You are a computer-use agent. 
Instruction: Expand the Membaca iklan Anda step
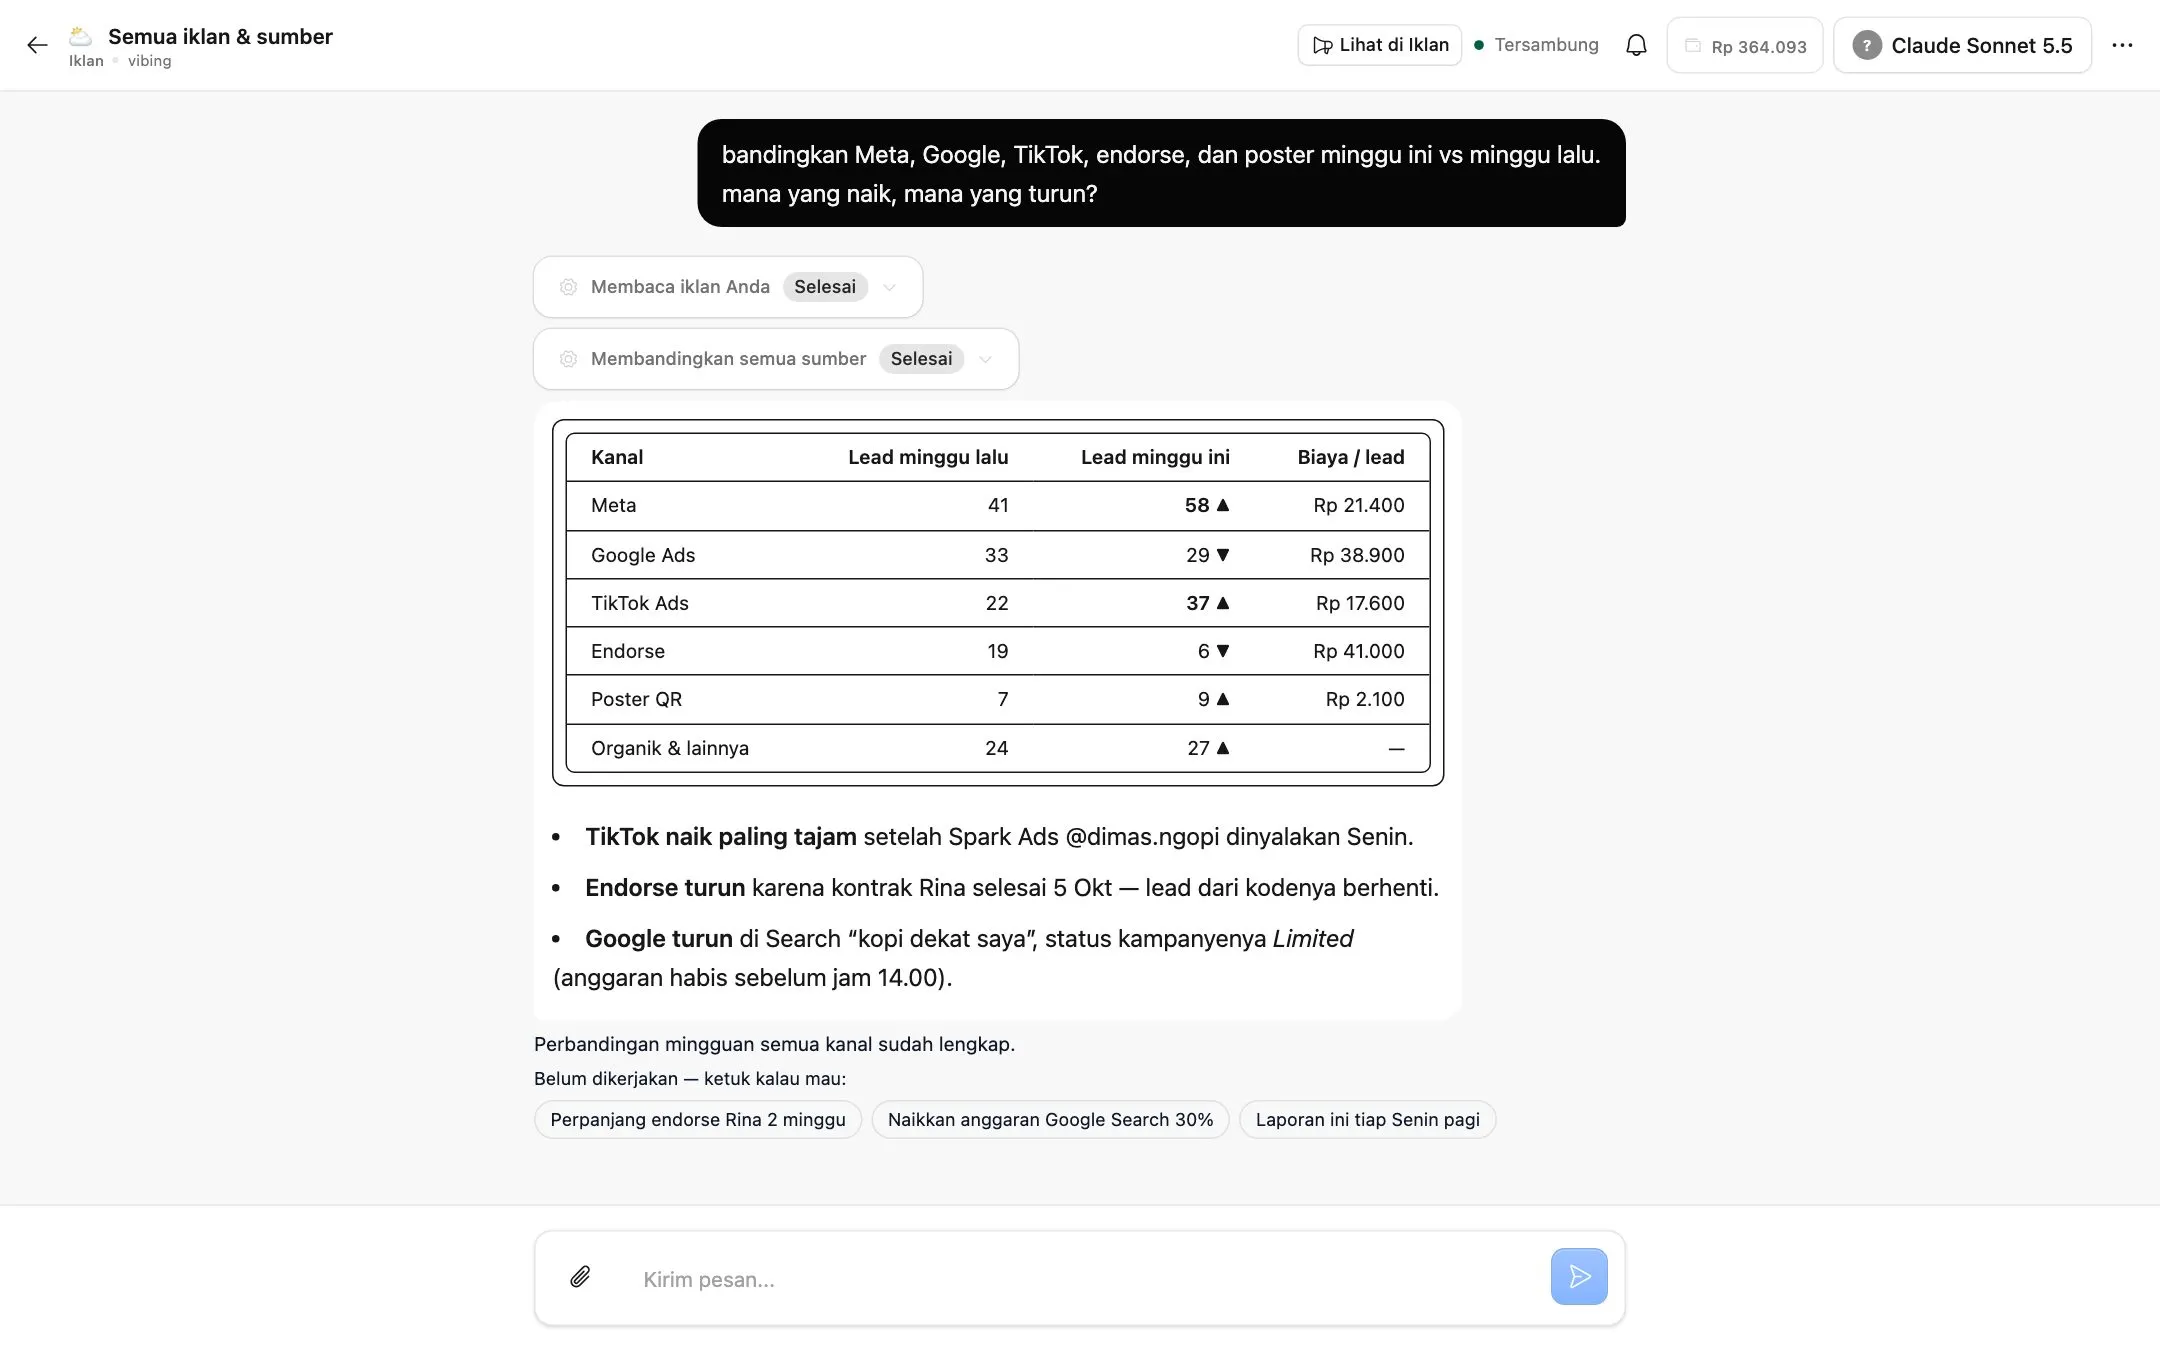tap(728, 287)
